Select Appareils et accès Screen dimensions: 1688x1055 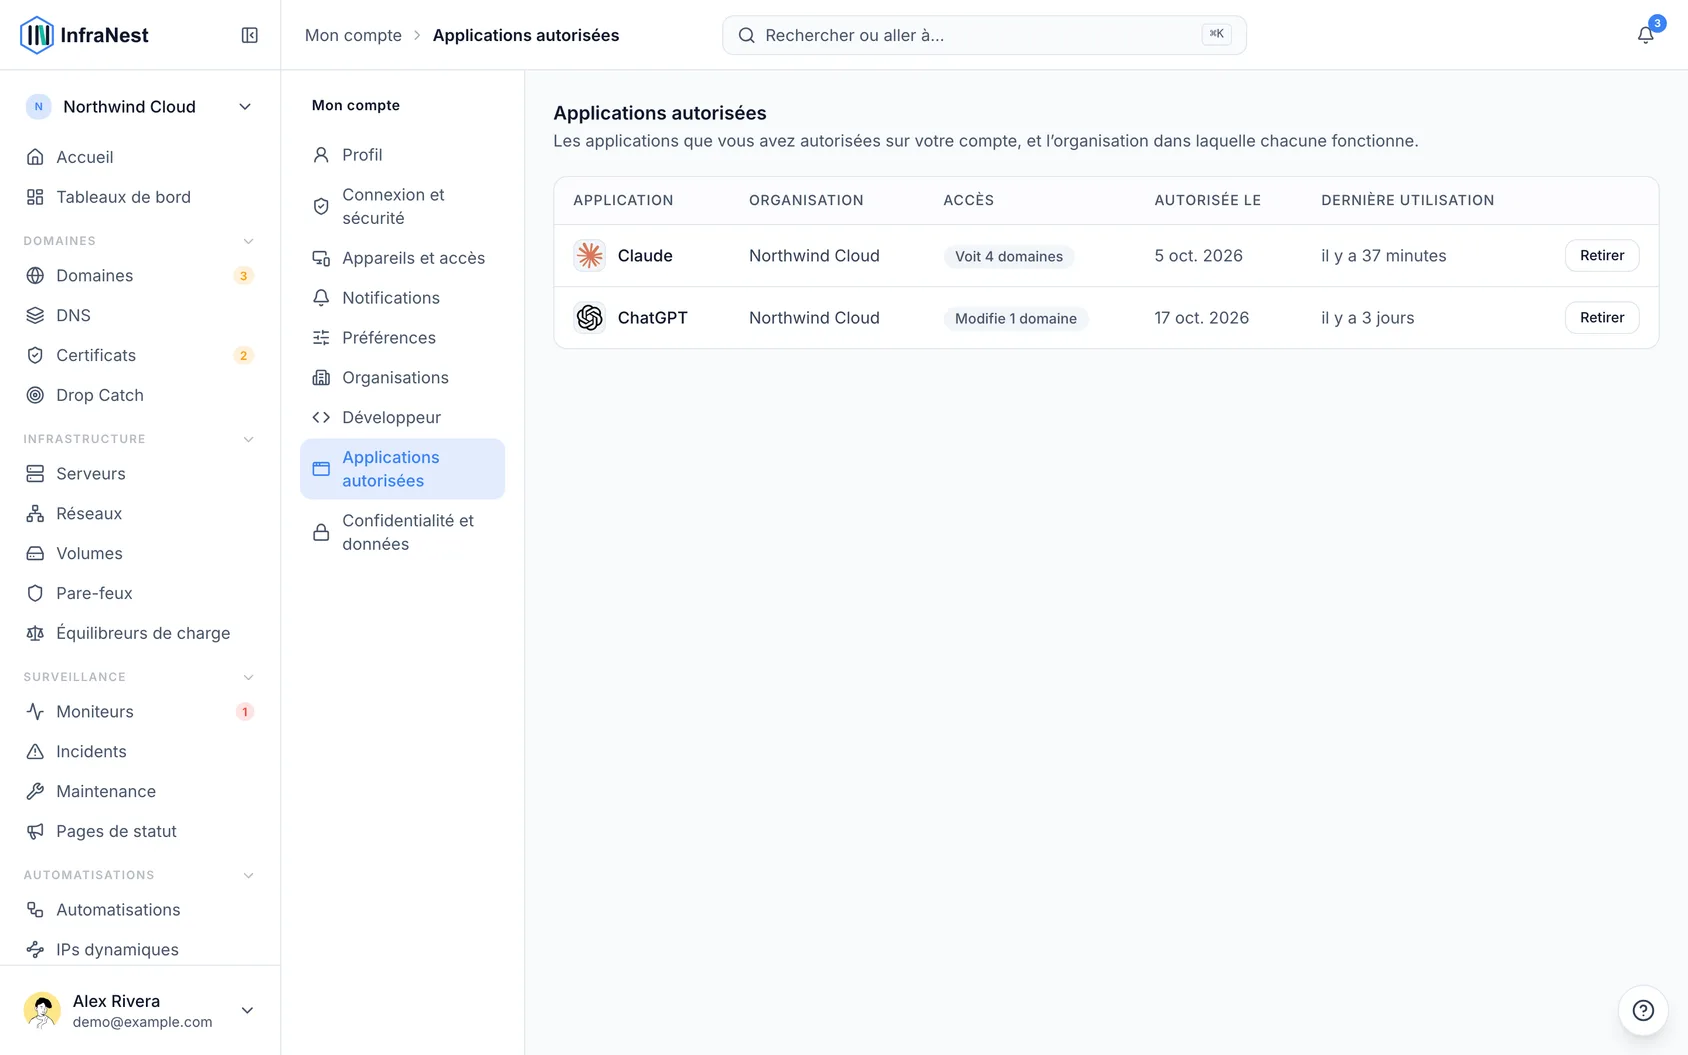pyautogui.click(x=402, y=258)
